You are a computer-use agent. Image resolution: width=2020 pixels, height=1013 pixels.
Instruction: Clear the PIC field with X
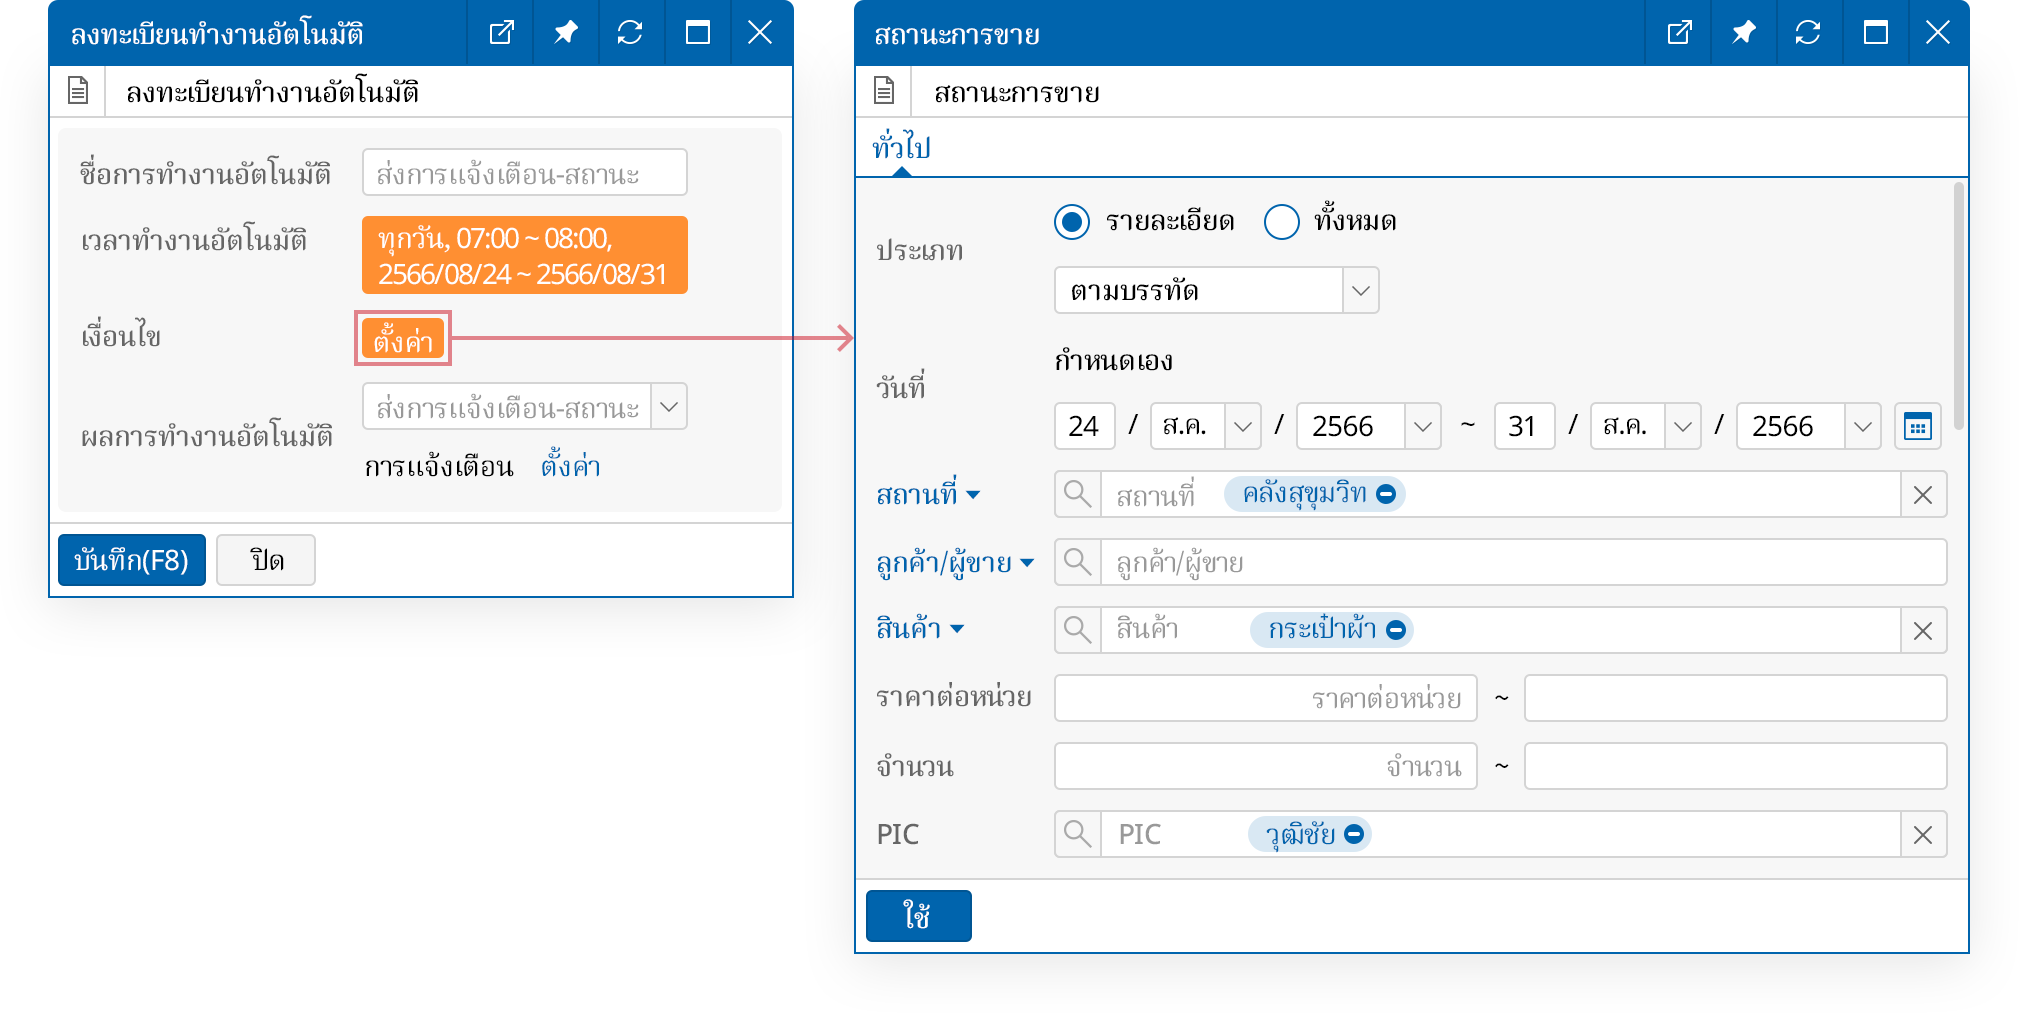pos(1923,835)
